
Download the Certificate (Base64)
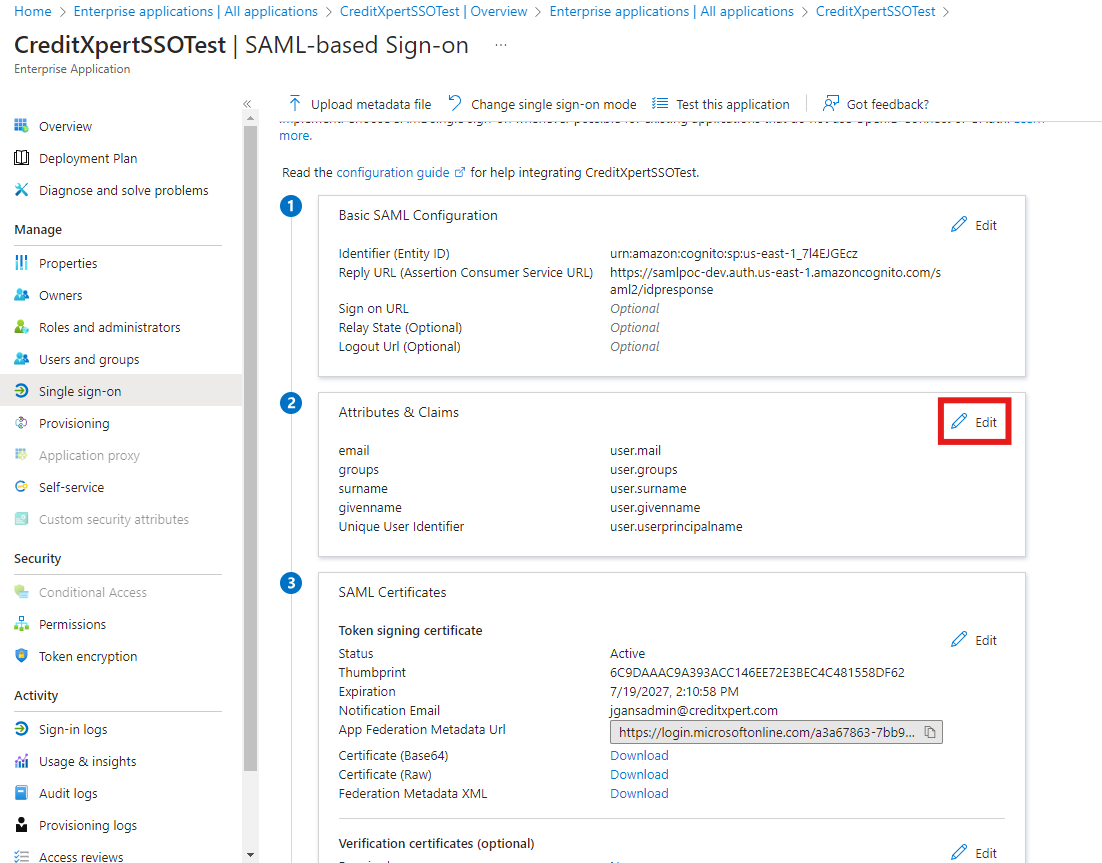coord(639,755)
